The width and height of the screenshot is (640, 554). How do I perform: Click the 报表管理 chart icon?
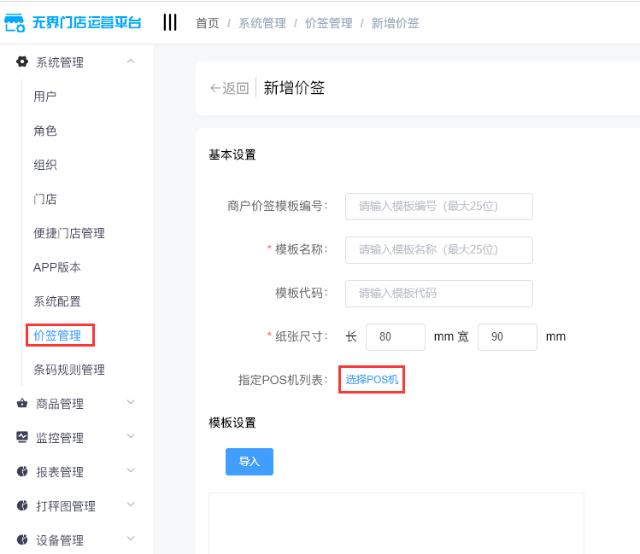(x=22, y=472)
